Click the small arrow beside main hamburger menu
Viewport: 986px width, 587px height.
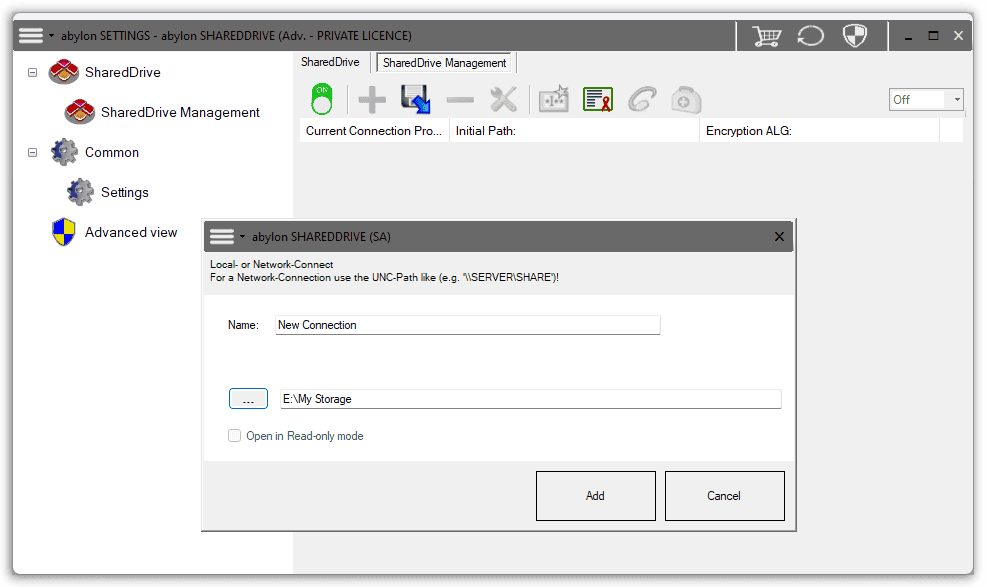click(x=52, y=36)
